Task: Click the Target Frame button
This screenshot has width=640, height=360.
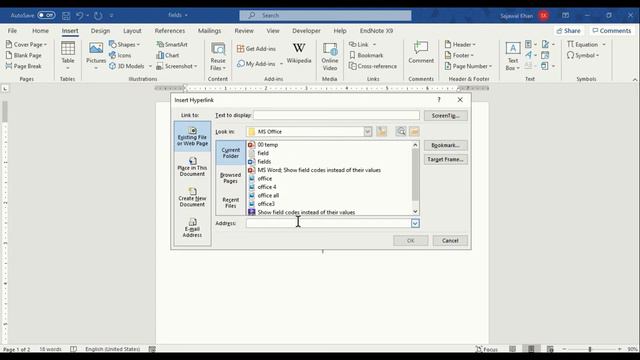Action: pyautogui.click(x=446, y=160)
